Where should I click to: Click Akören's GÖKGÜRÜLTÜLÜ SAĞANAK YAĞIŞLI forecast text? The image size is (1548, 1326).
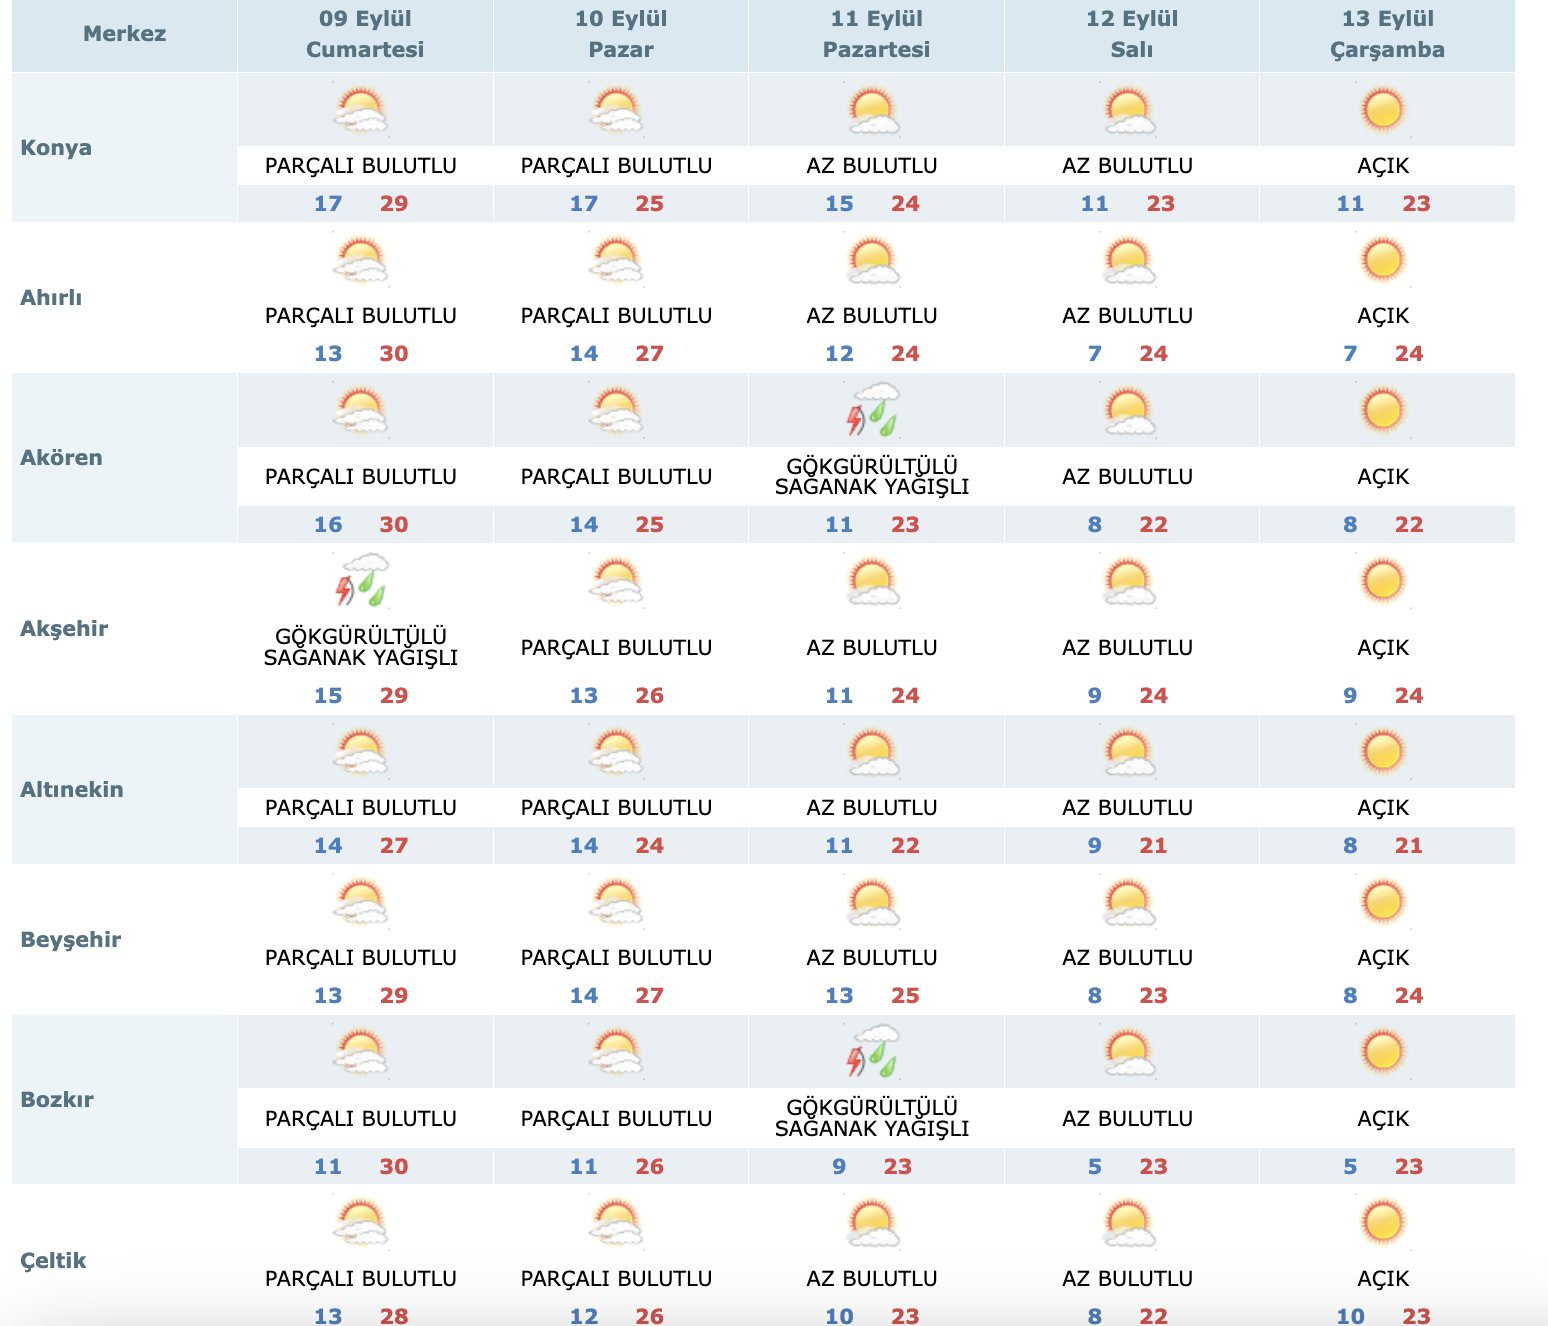tap(872, 476)
